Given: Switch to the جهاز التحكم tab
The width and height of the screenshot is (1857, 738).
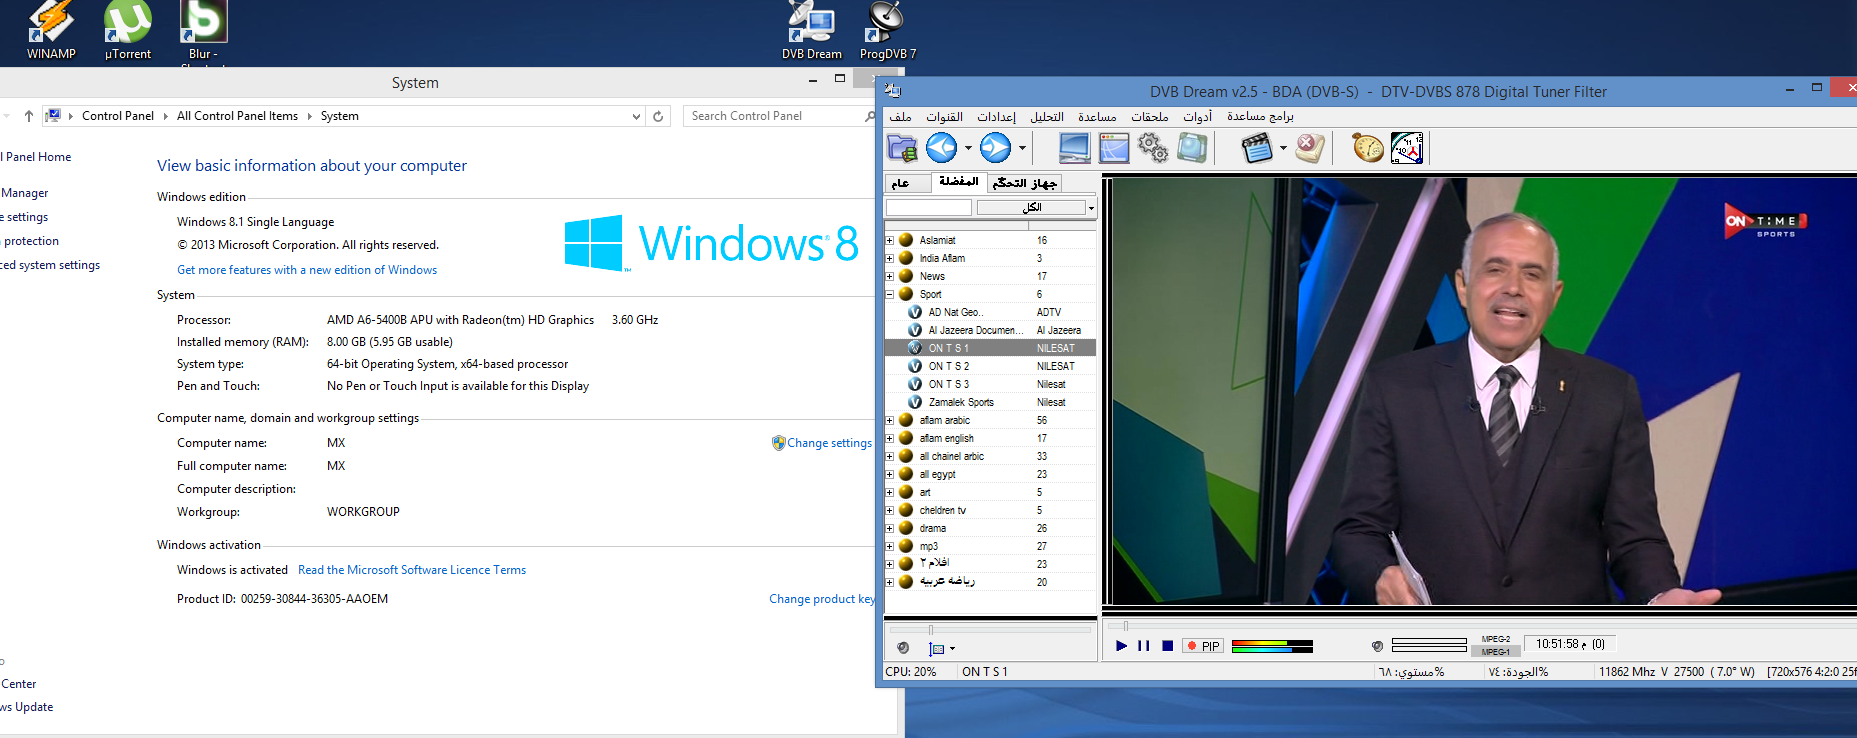Looking at the screenshot, I should pyautogui.click(x=1024, y=183).
